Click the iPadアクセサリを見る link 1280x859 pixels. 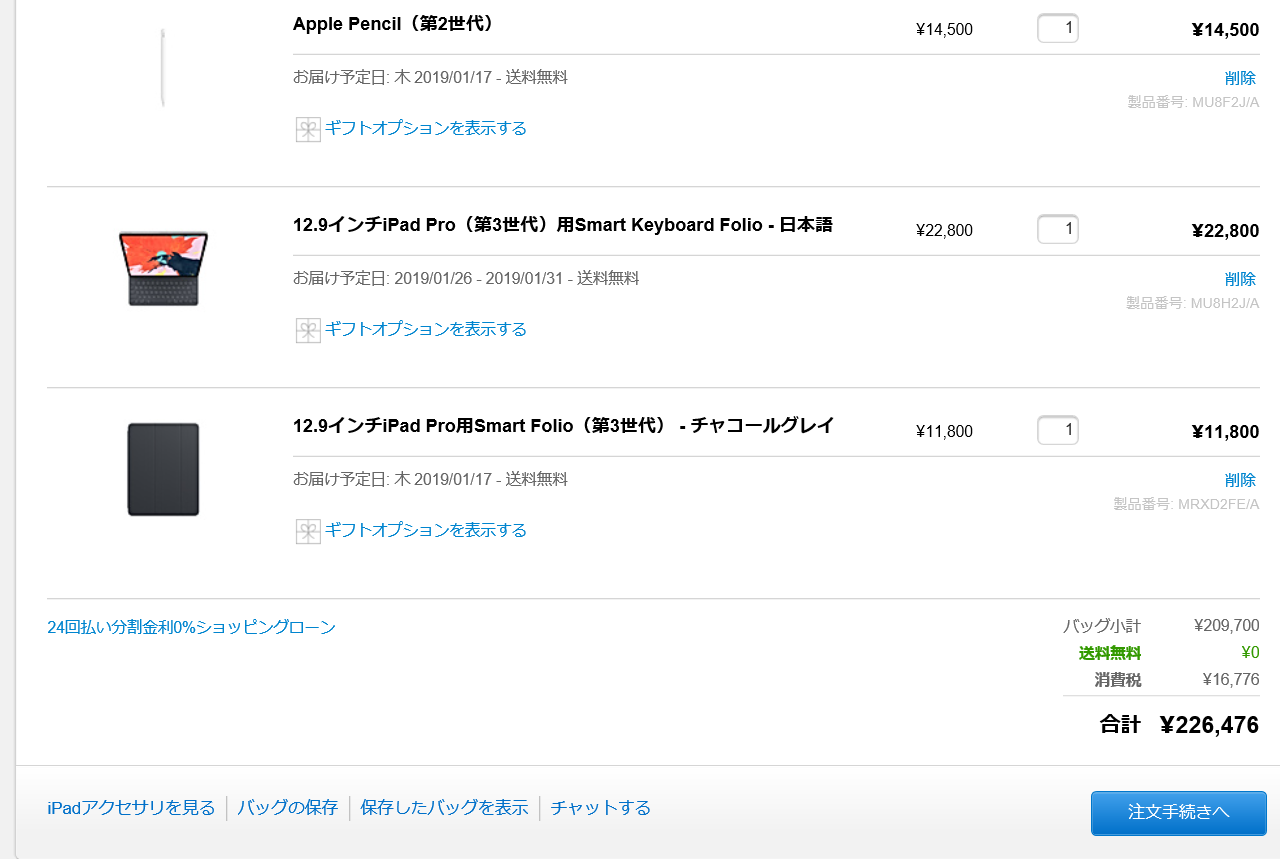131,808
